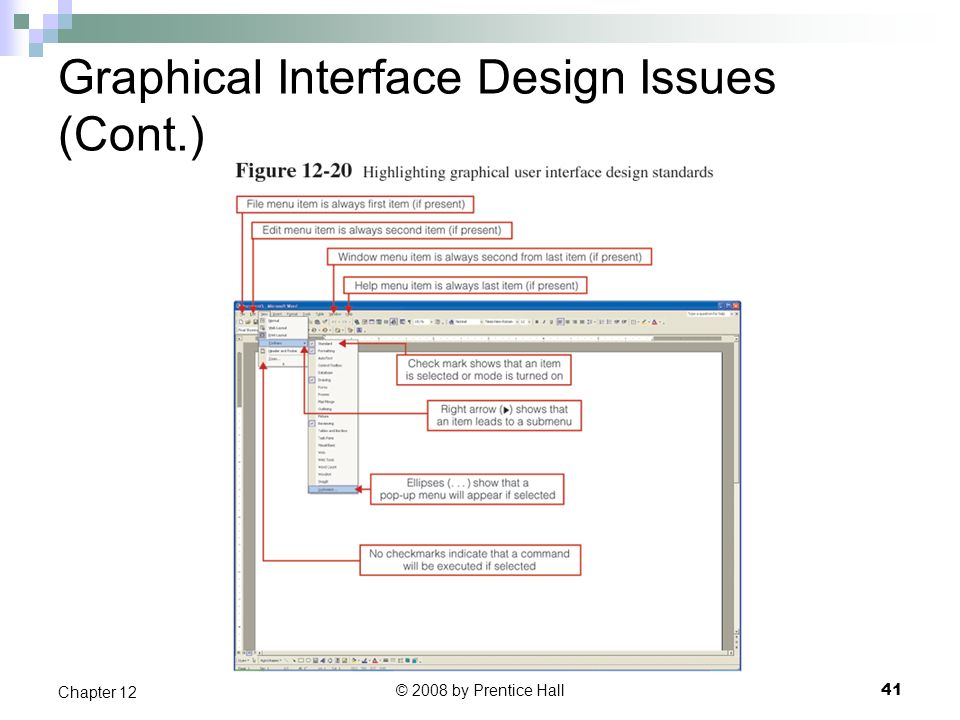Click the 3-D Style drawing icon
Viewport: 960px width, 720px height.
[x=414, y=661]
